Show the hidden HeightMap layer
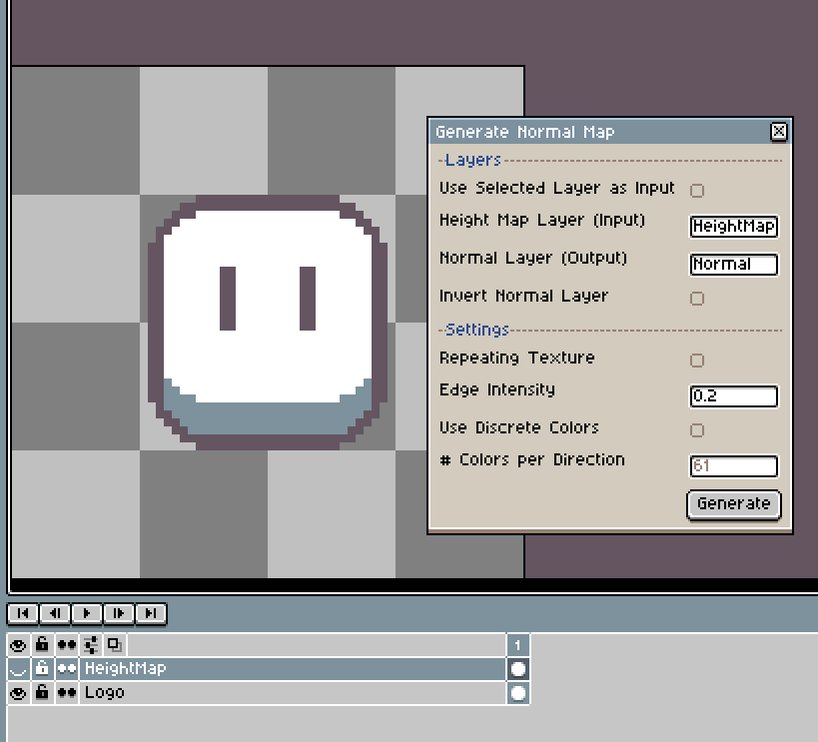Image resolution: width=818 pixels, height=742 pixels. (16, 668)
